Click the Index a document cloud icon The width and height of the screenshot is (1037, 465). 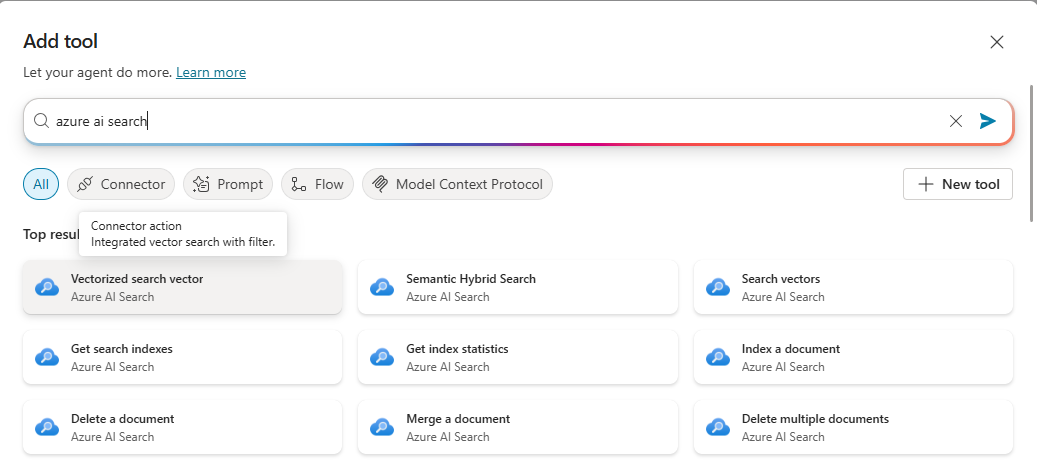[x=718, y=358]
